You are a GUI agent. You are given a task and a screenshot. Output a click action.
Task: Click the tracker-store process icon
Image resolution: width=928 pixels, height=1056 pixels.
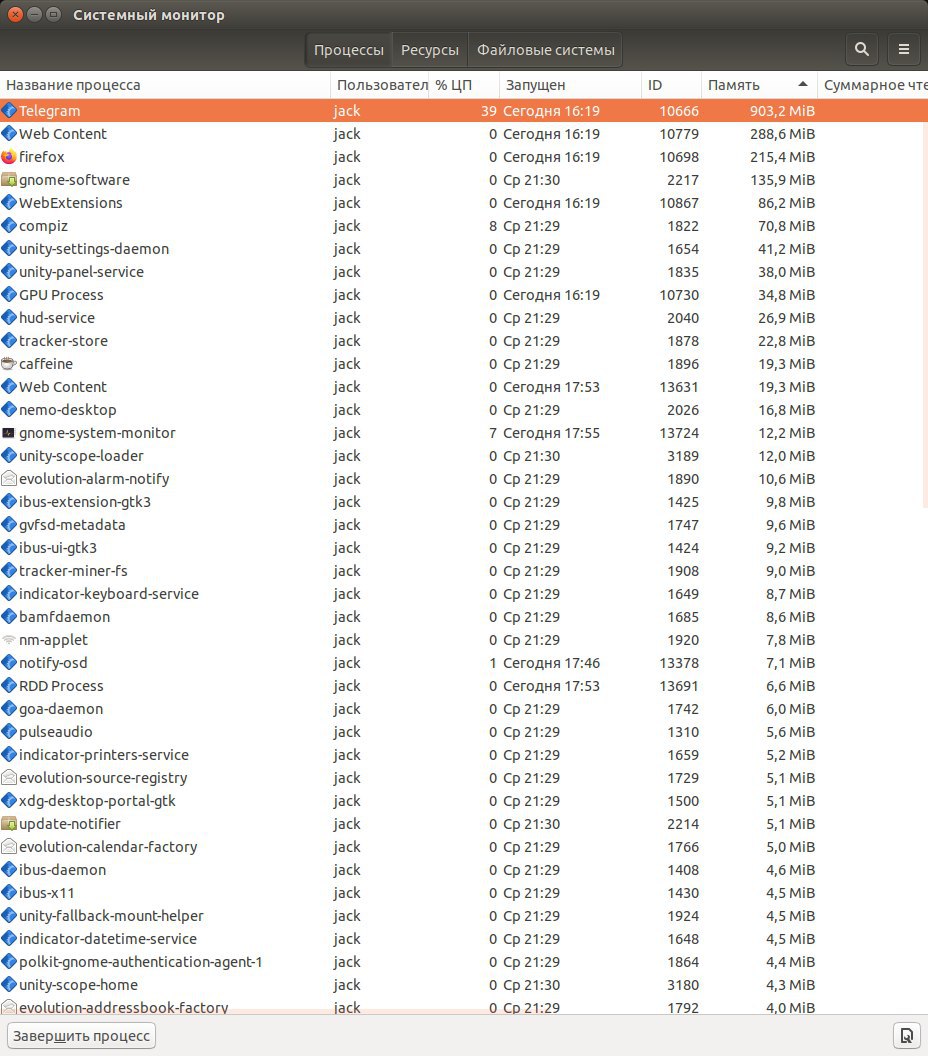(x=9, y=341)
